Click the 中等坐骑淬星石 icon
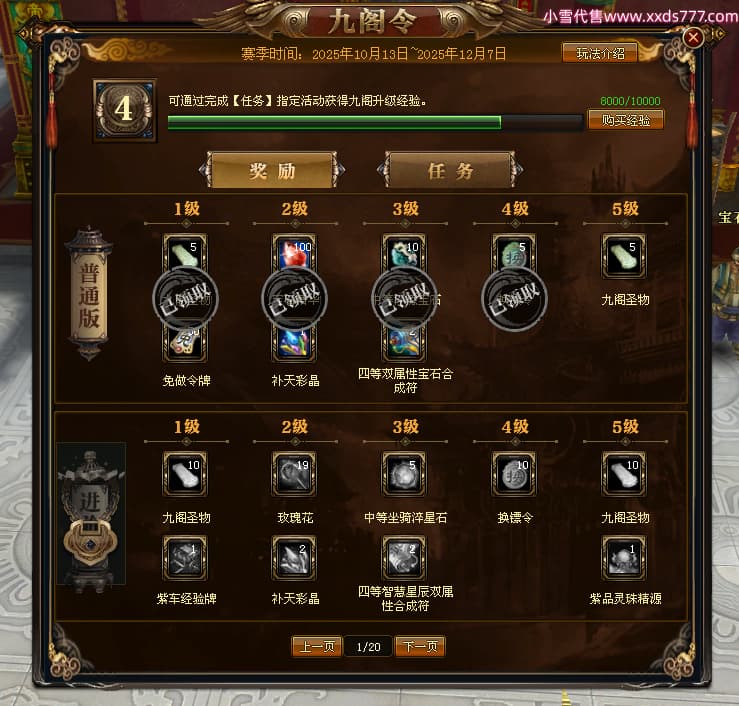The image size is (739, 706). coord(404,474)
